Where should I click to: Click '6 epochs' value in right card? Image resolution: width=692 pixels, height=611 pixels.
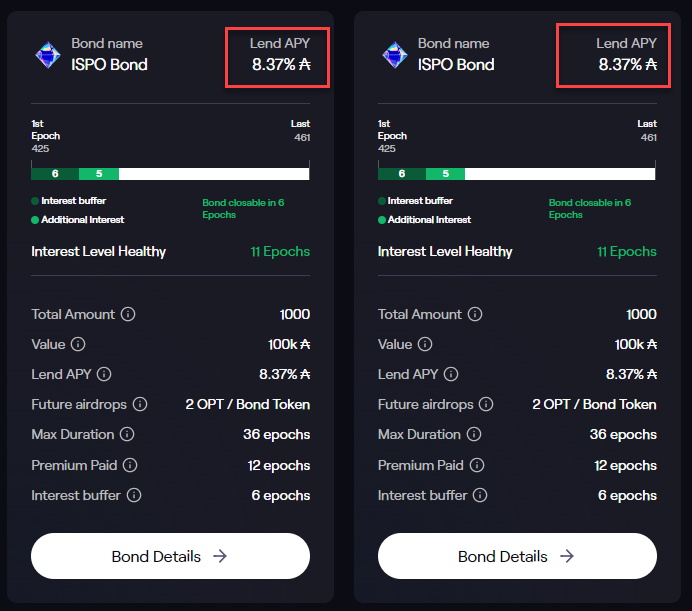point(627,495)
